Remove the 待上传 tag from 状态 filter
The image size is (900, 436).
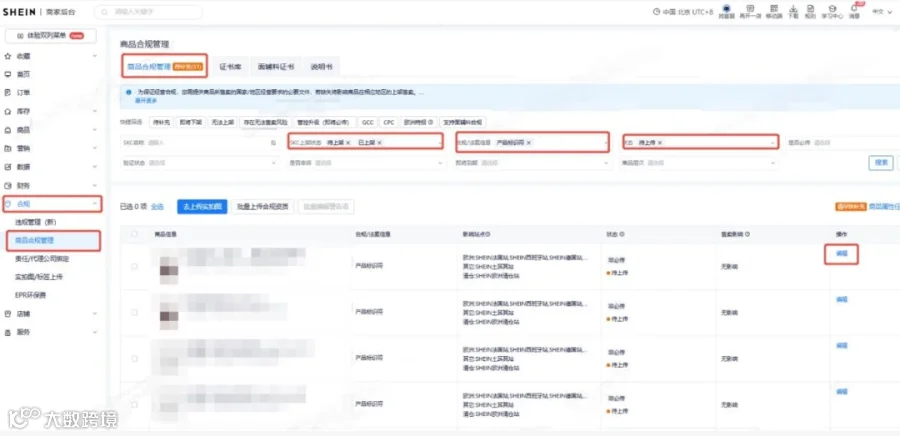(660, 142)
